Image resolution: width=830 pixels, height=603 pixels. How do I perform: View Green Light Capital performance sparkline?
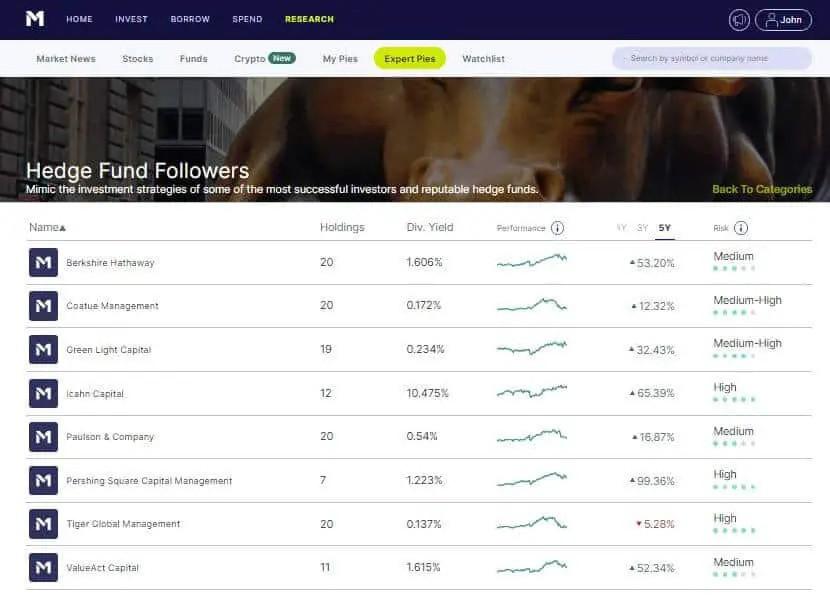pyautogui.click(x=532, y=348)
